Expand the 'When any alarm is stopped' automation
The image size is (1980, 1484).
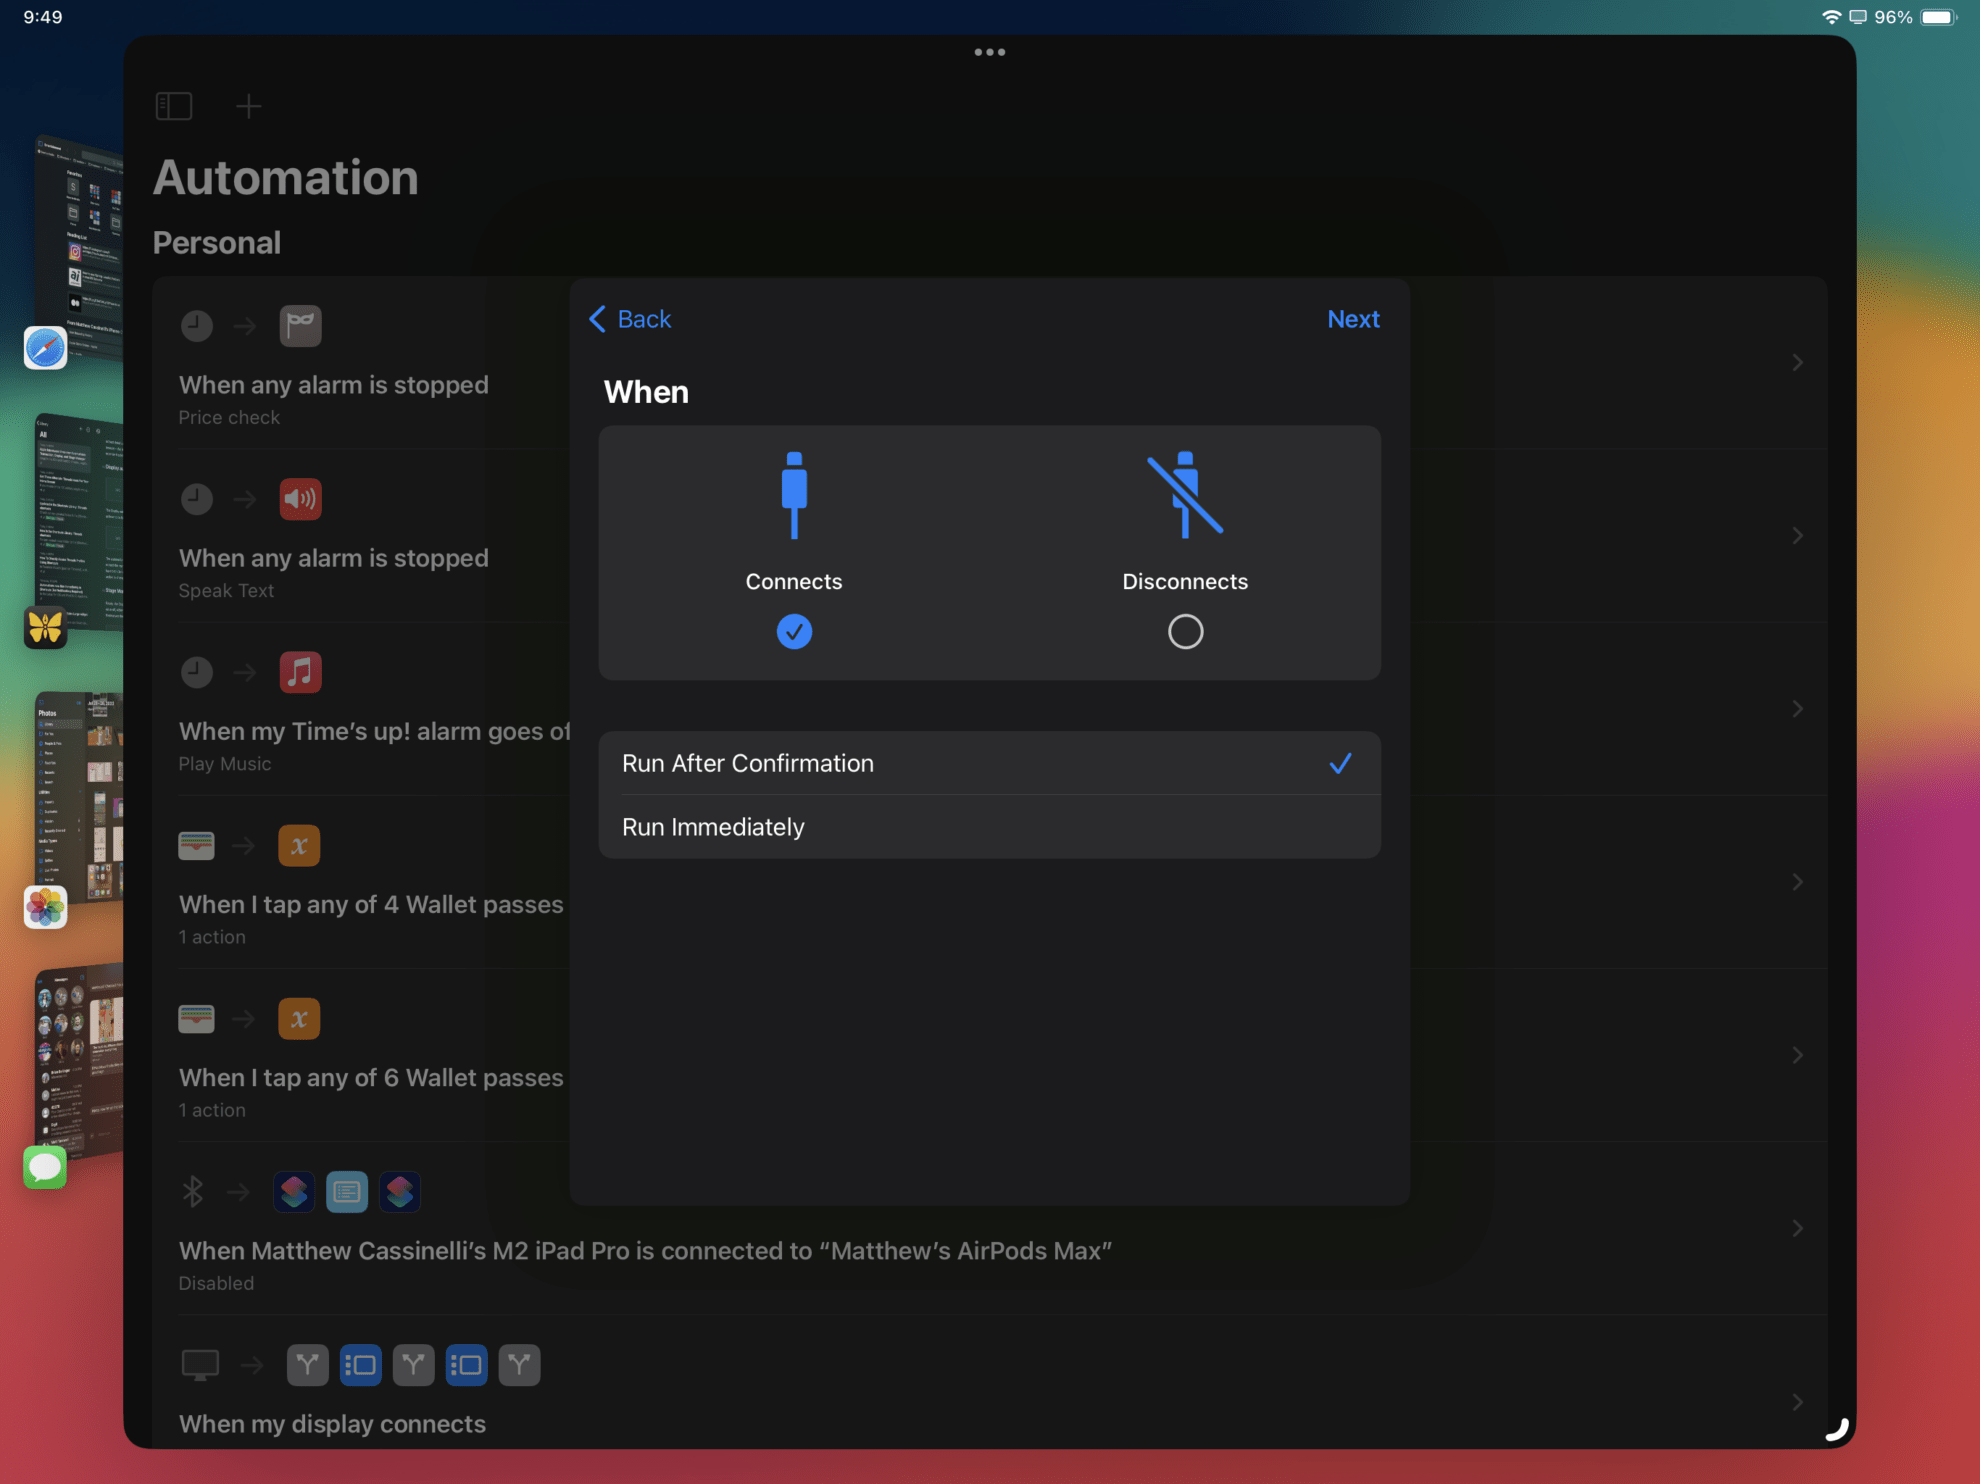(1797, 362)
